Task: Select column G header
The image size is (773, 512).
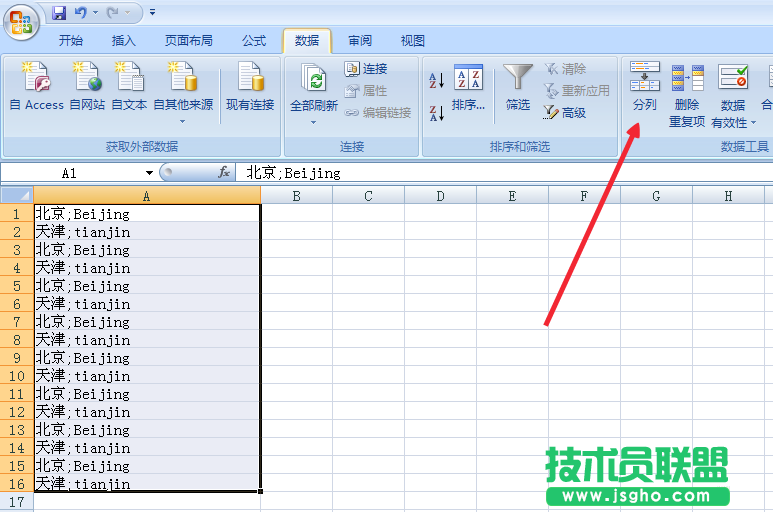Action: pos(657,196)
